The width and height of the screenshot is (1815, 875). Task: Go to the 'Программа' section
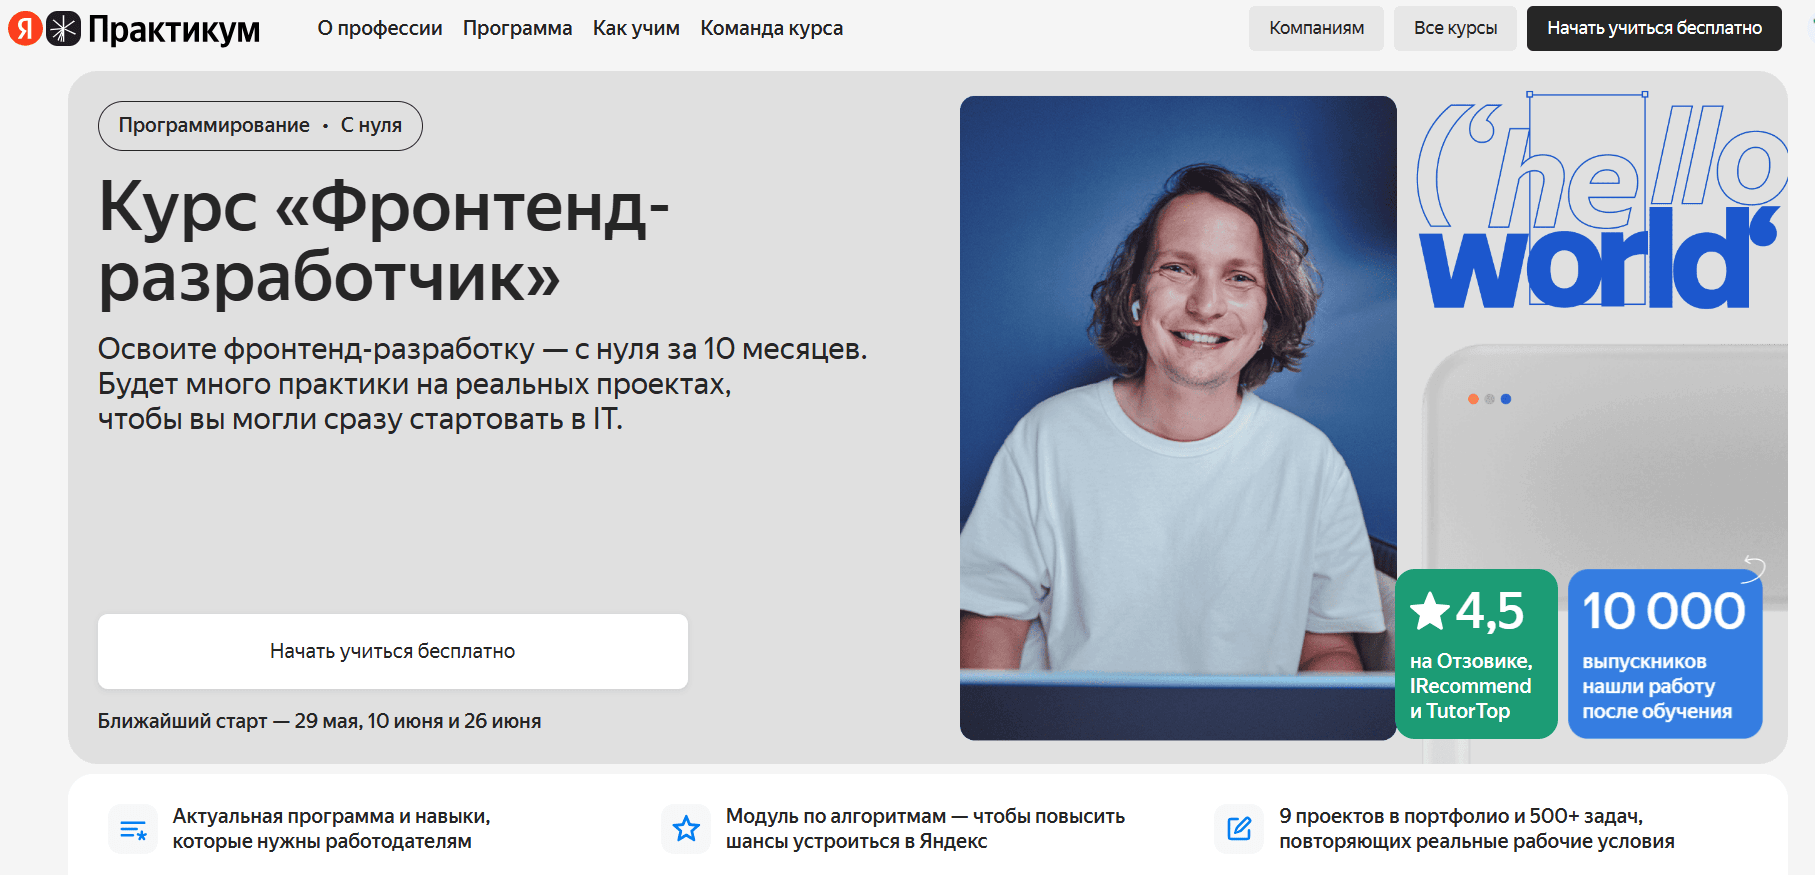click(x=517, y=28)
